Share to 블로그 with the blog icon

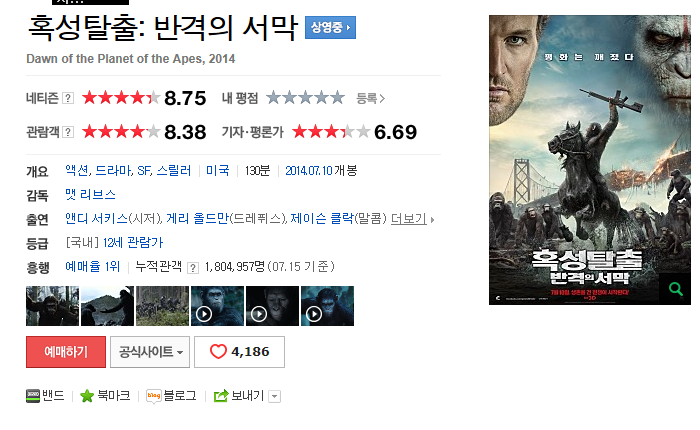click(154, 396)
